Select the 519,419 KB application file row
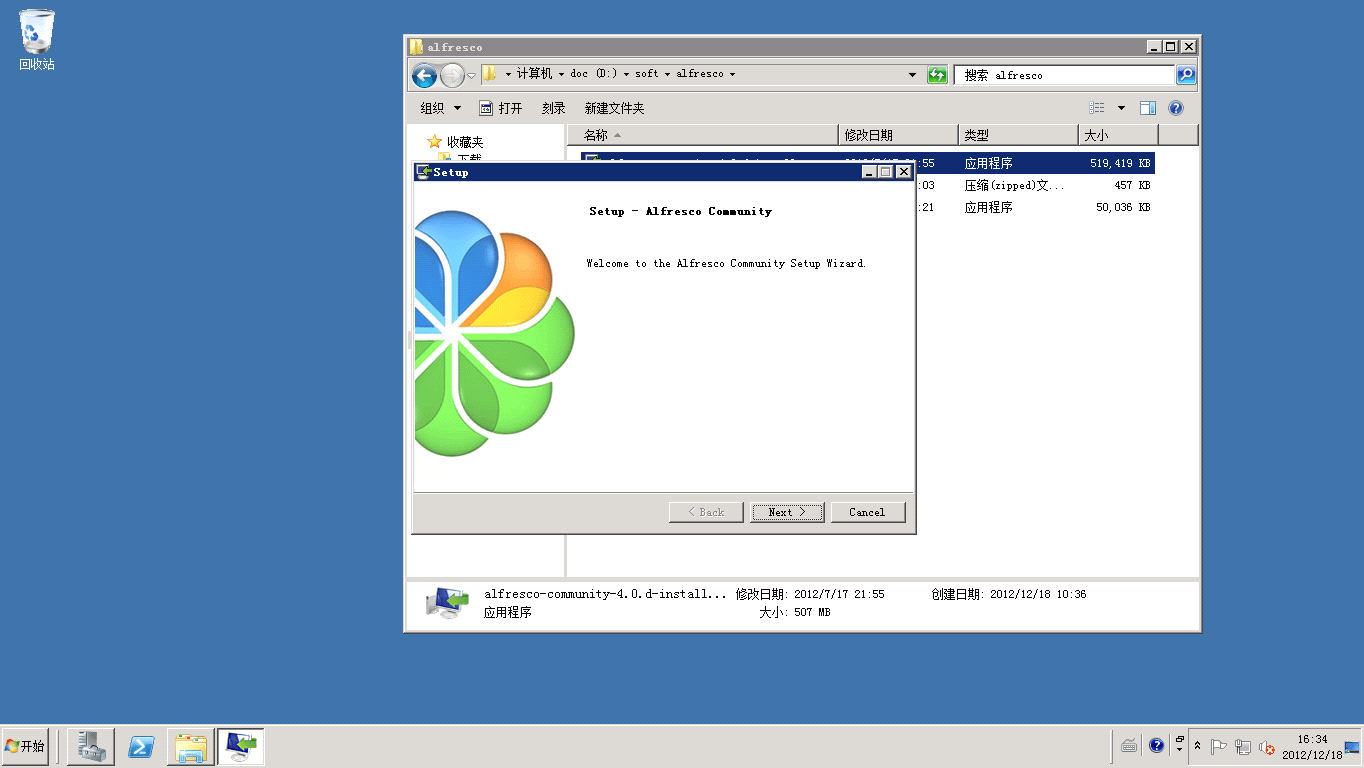Screen dimensions: 1364x768 (1035, 163)
